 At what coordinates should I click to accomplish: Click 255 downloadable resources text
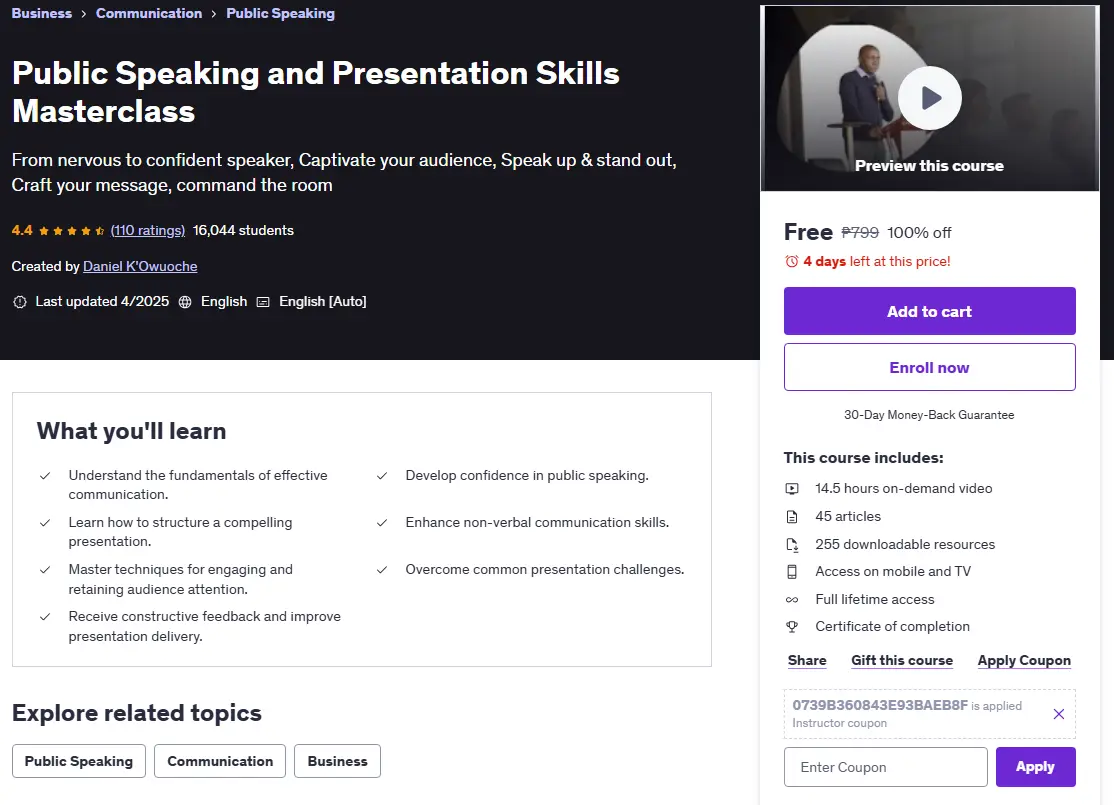coord(905,544)
